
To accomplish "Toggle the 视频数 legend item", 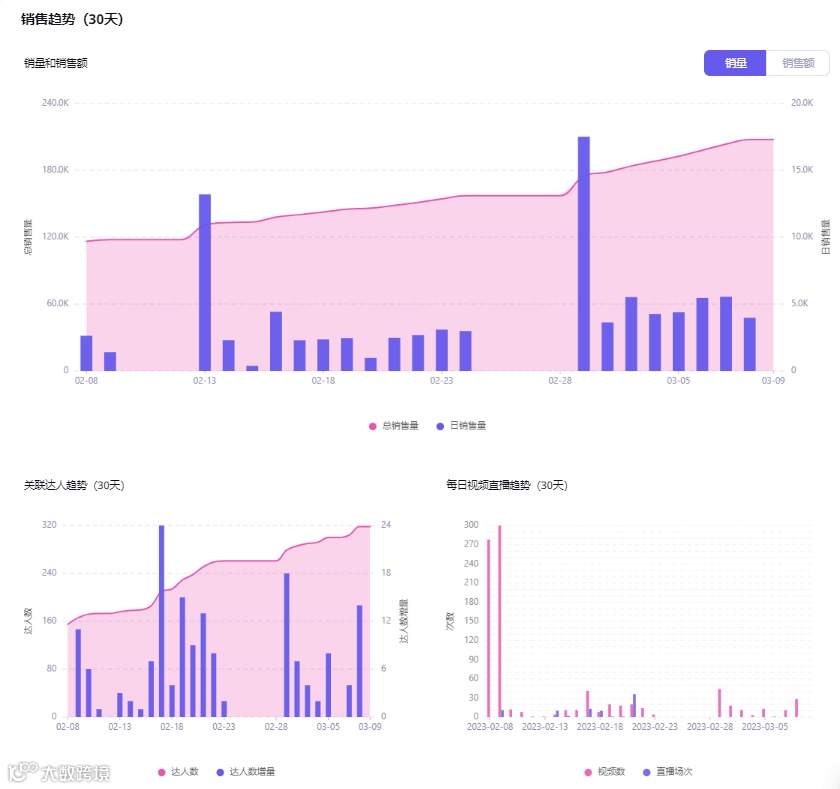I will [x=605, y=772].
